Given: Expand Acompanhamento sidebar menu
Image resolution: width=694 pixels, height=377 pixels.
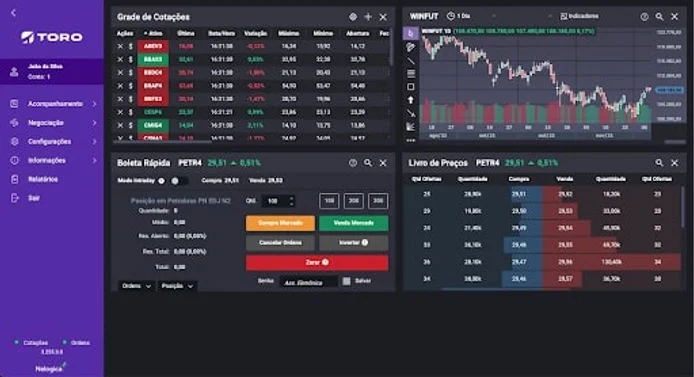Looking at the screenshot, I should point(52,104).
